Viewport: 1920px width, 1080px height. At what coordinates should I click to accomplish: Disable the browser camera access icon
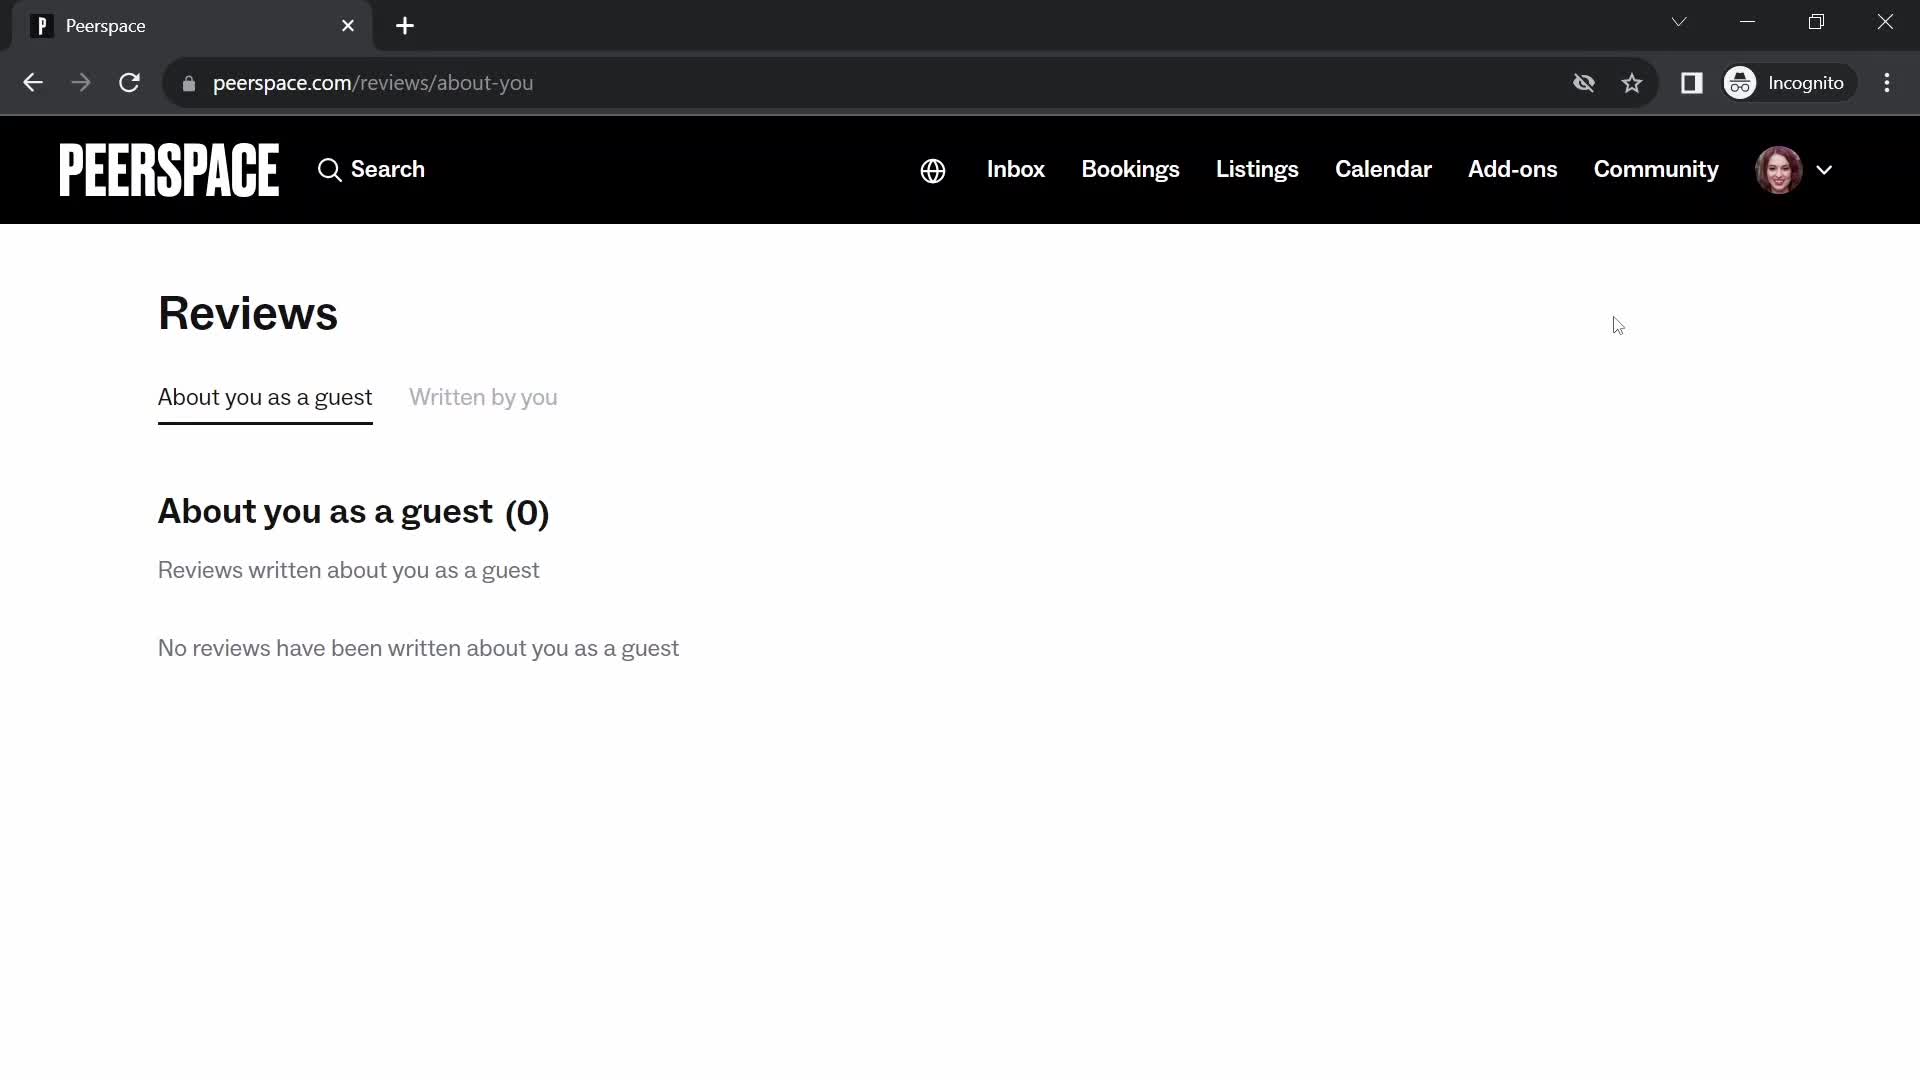coord(1584,83)
